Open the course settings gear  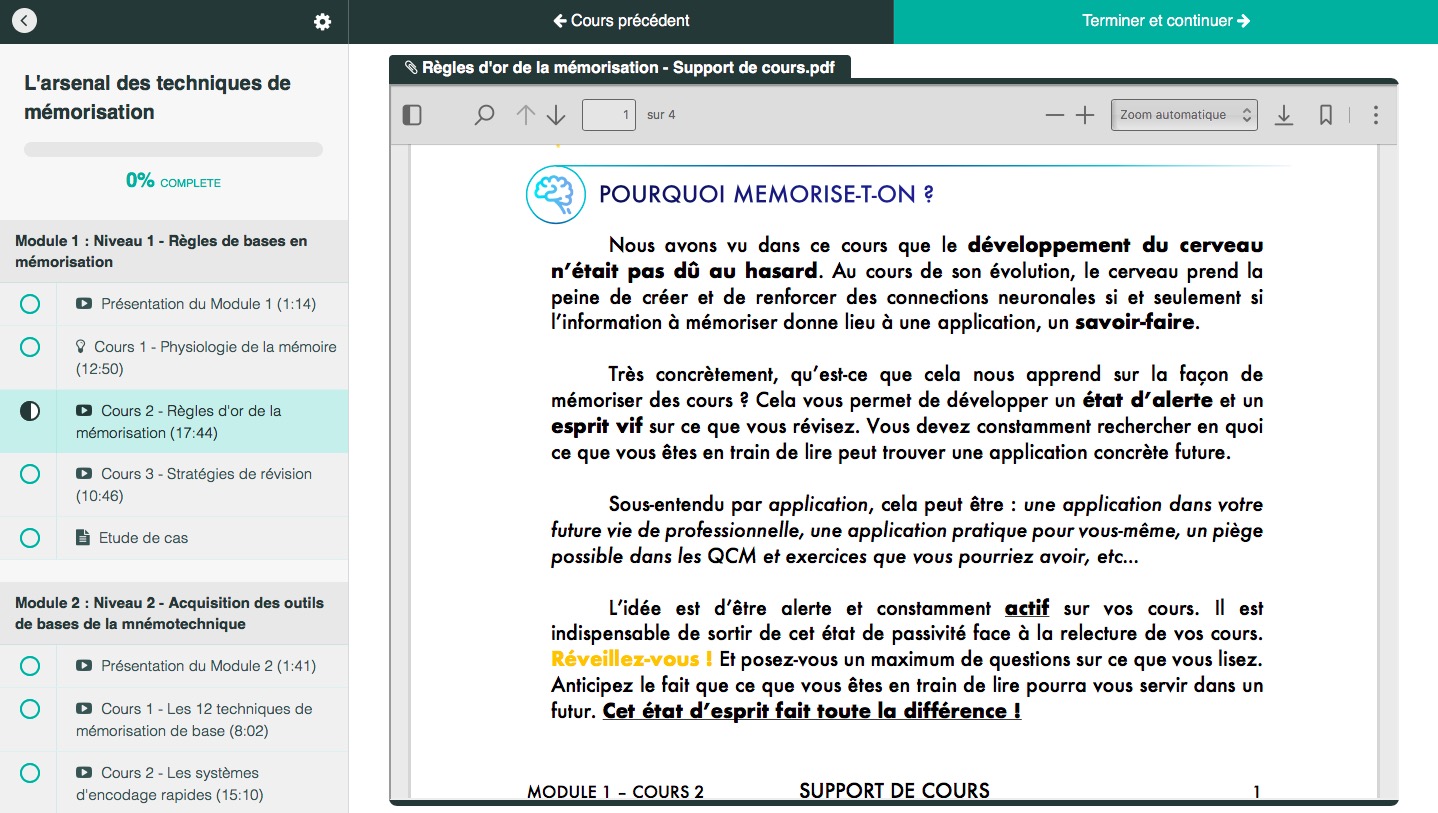(322, 22)
